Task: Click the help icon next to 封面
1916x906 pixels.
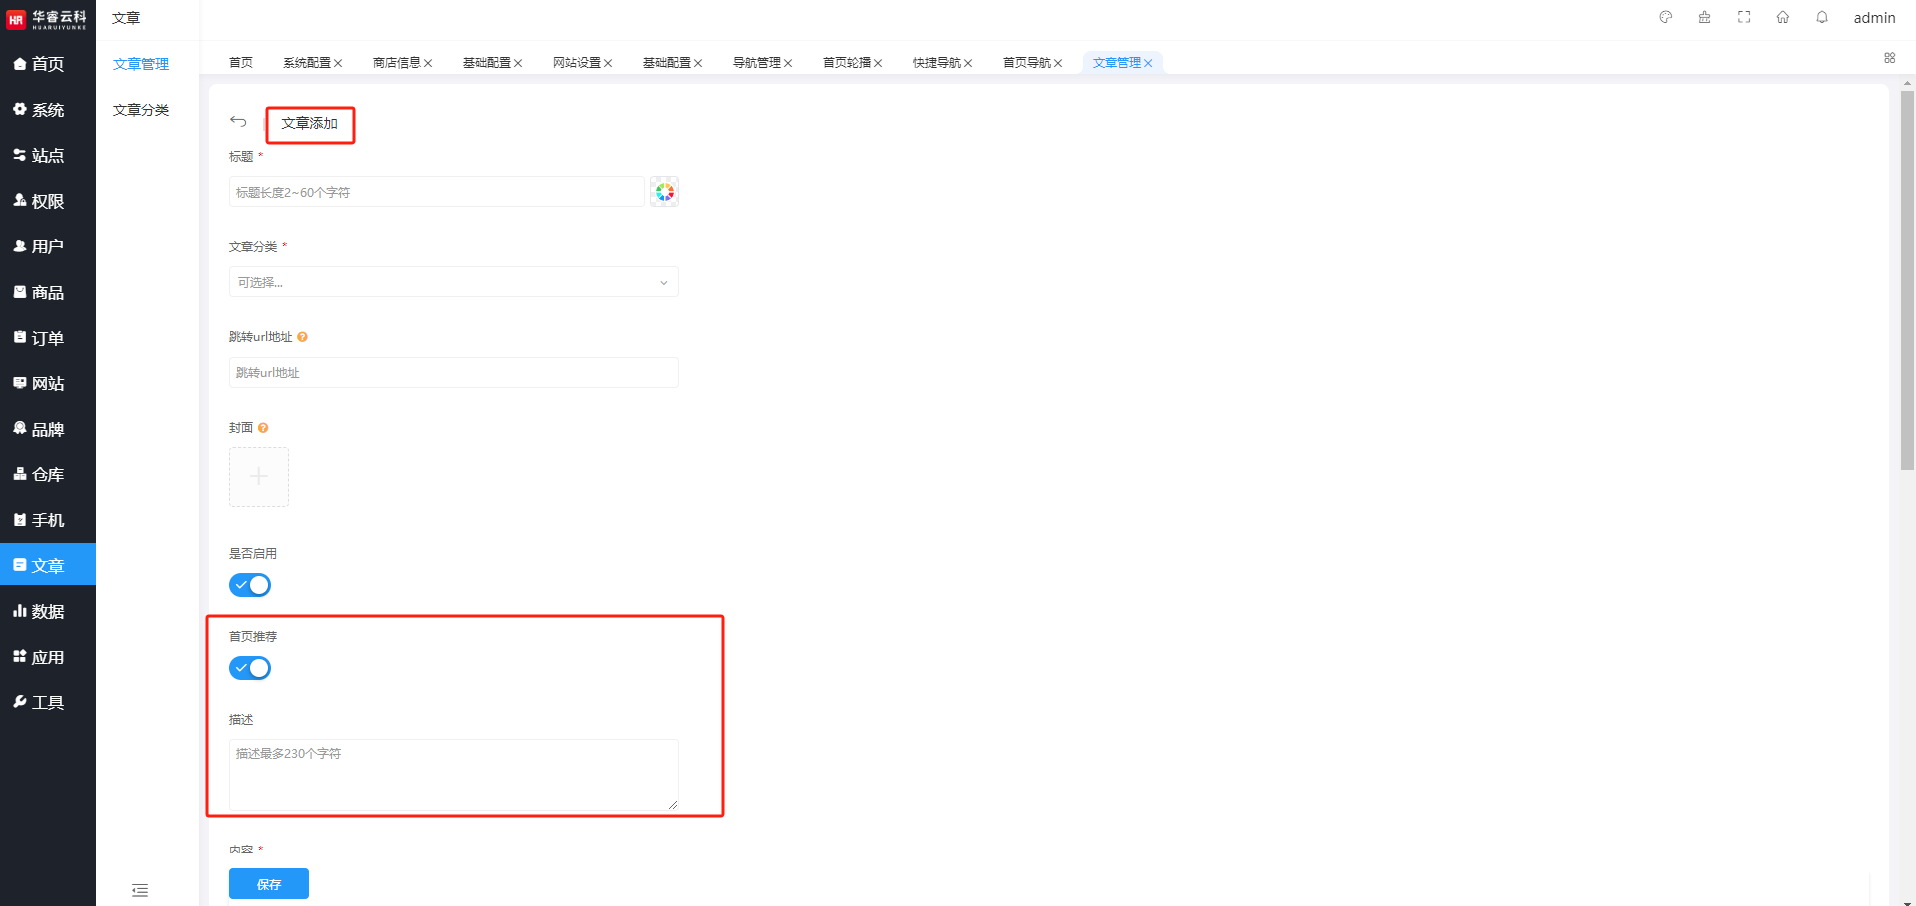Action: (x=263, y=428)
